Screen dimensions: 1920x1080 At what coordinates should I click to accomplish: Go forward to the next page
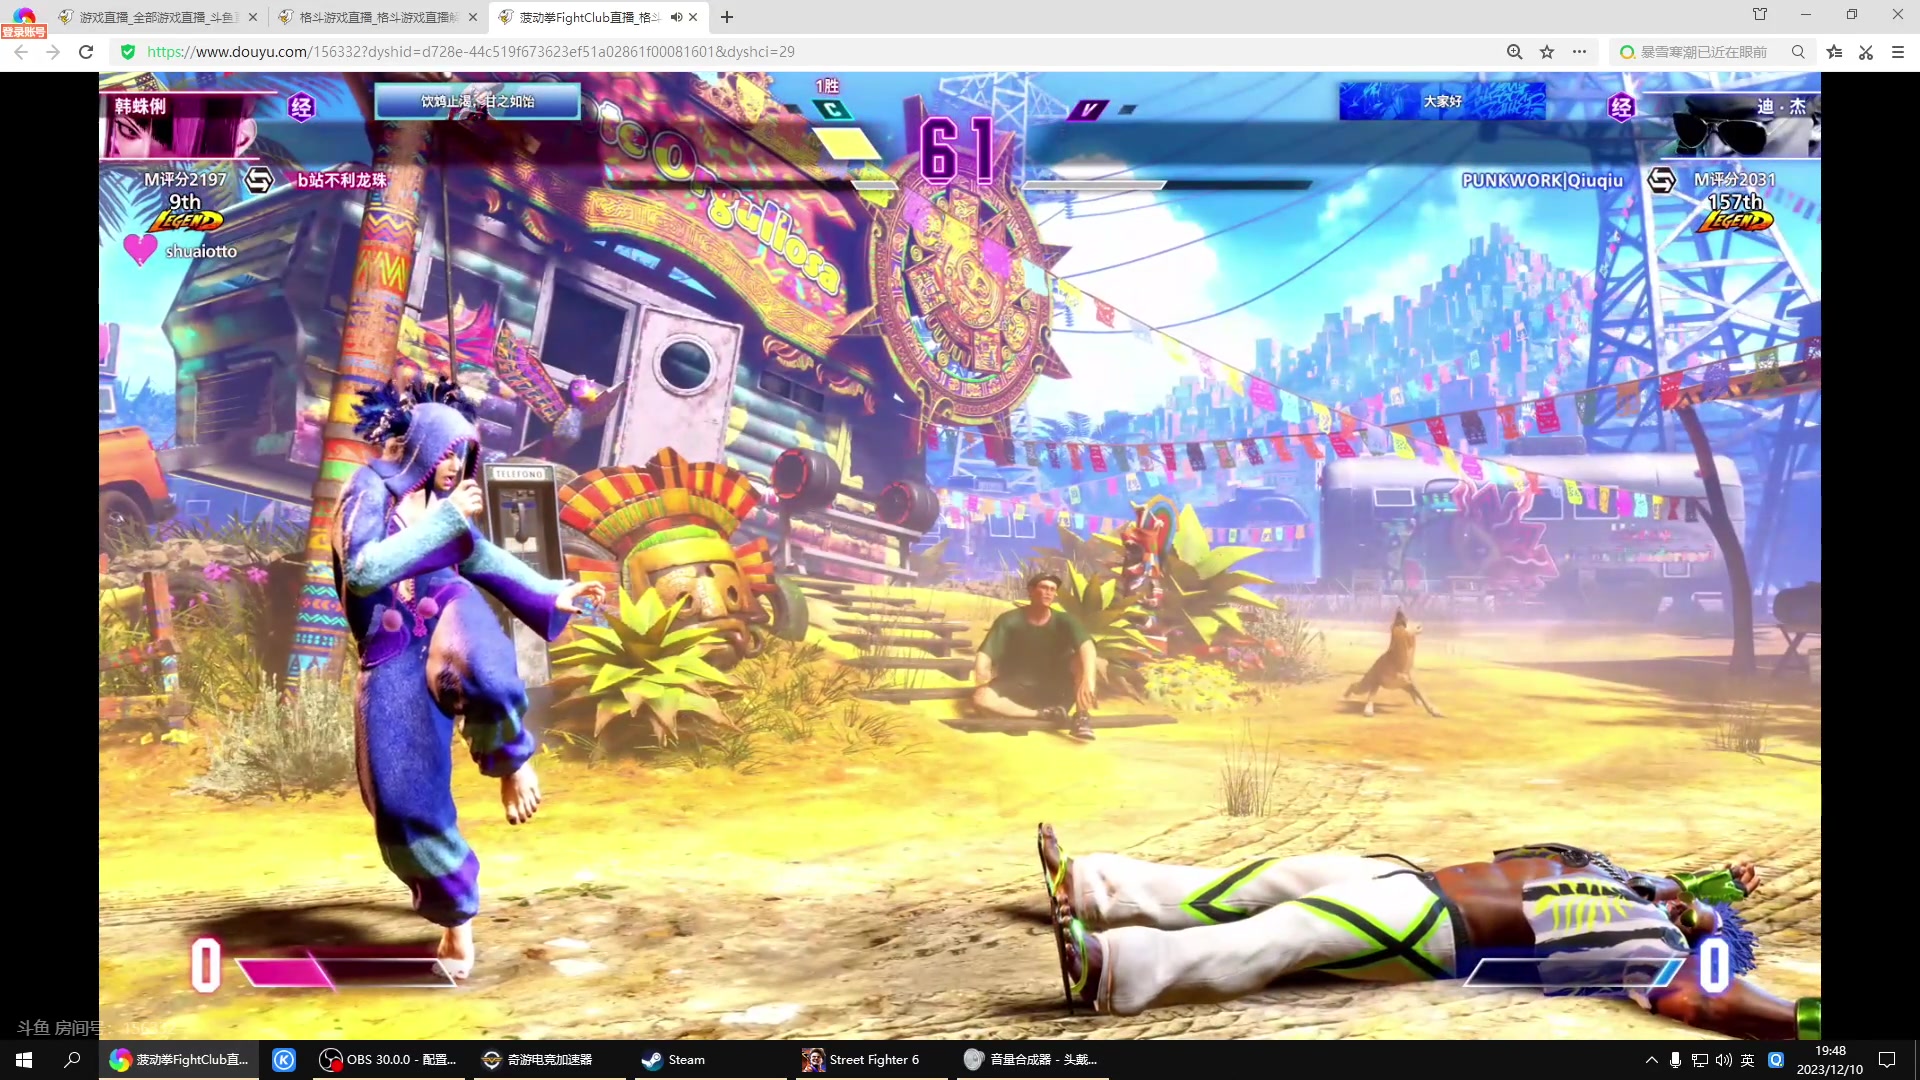tap(53, 52)
